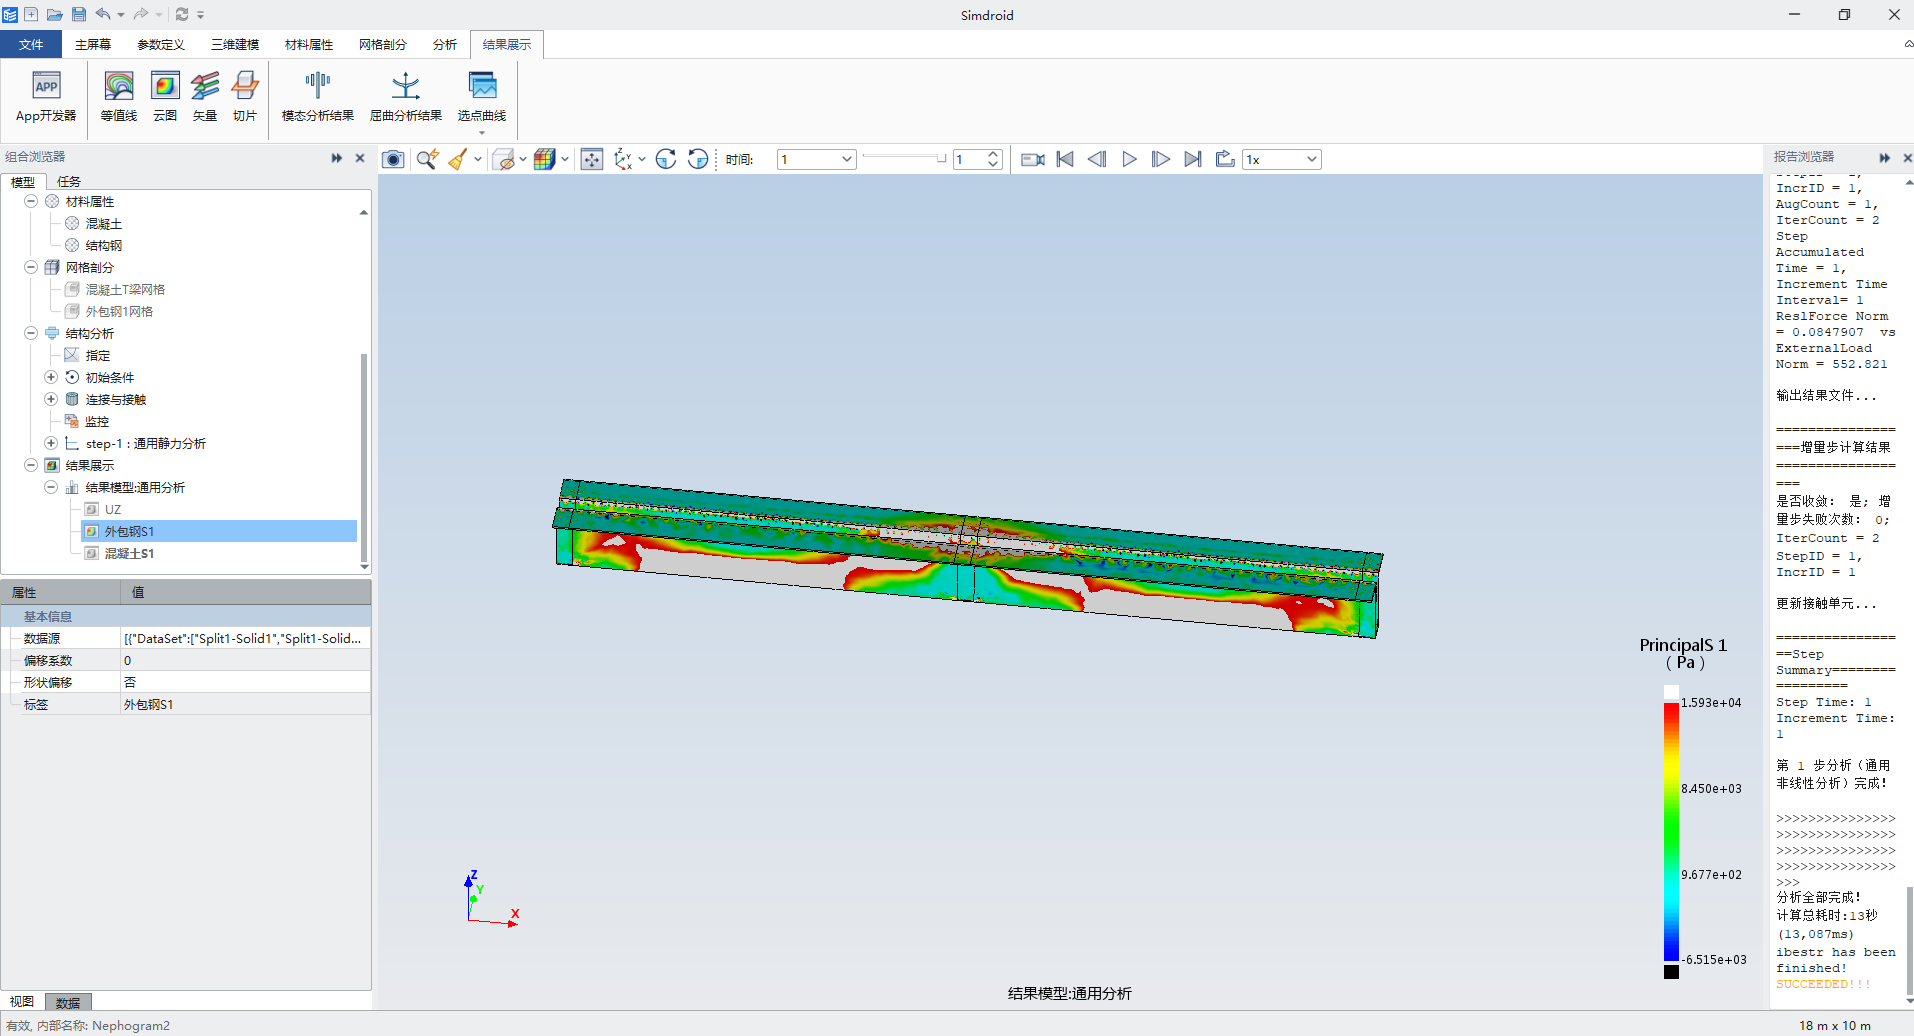Click the PrincipalS 1 color legend bar

(1671, 832)
